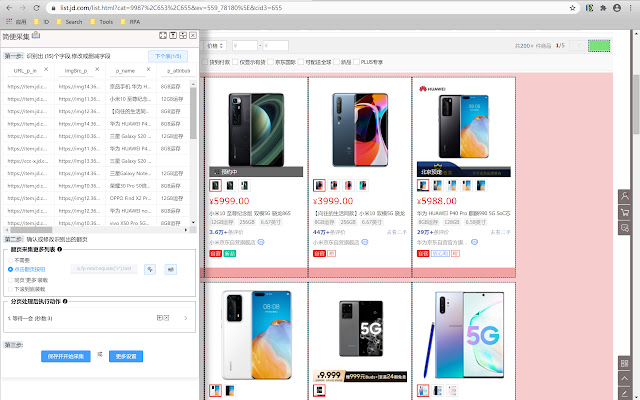This screenshot has height=400, width=640.
Task: Select the 不需要 pagination radio option
Action: [x=10, y=259]
